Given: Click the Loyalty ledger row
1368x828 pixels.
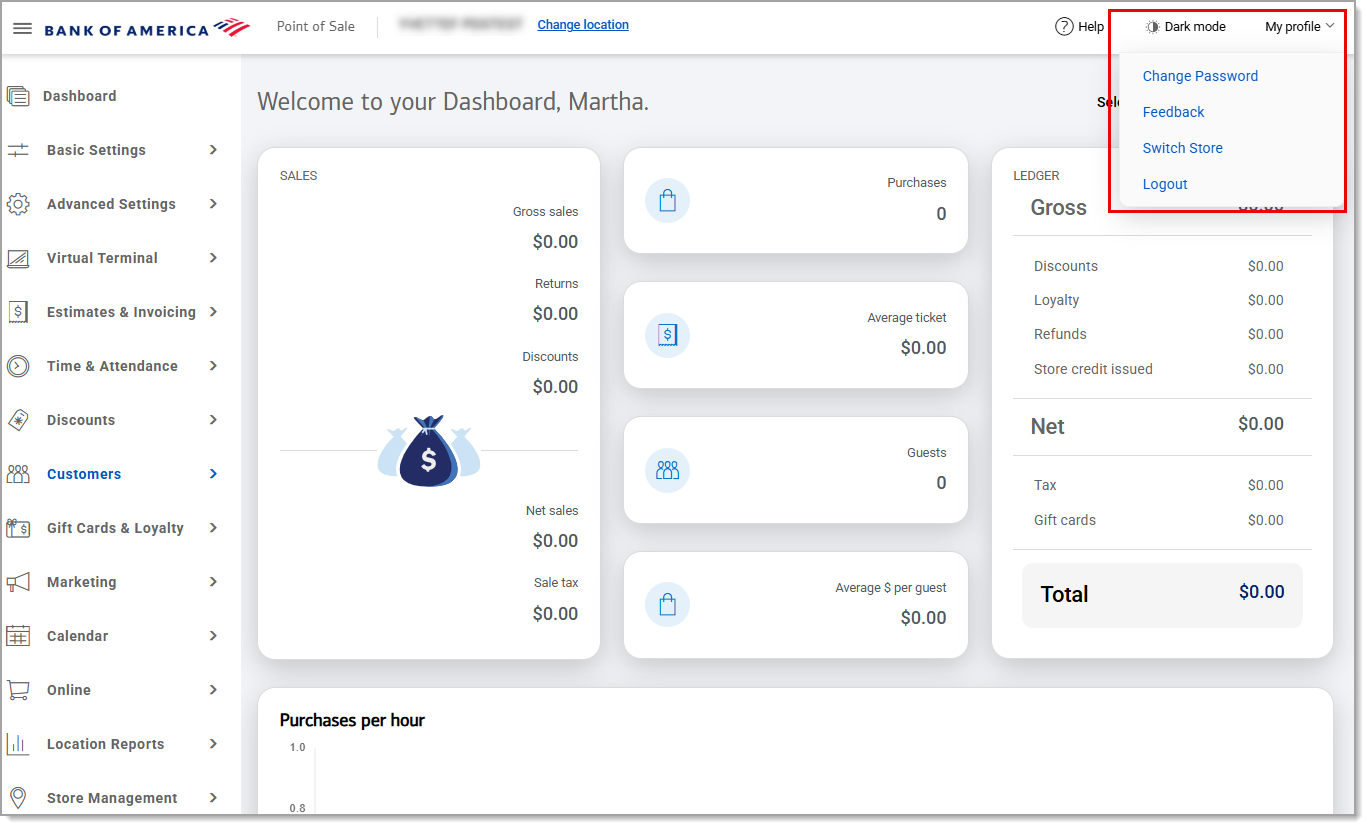Looking at the screenshot, I should coord(1159,300).
